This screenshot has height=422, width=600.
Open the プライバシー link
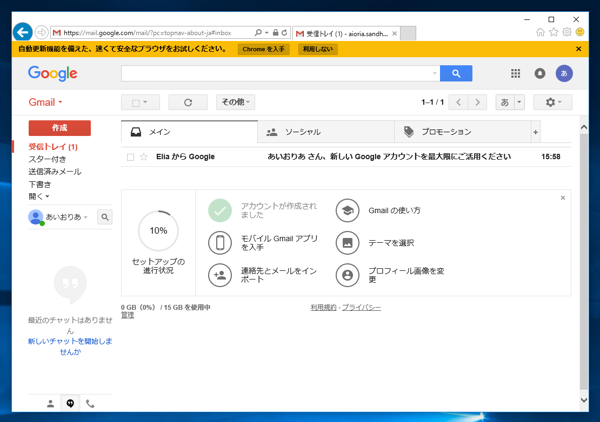pyautogui.click(x=362, y=308)
